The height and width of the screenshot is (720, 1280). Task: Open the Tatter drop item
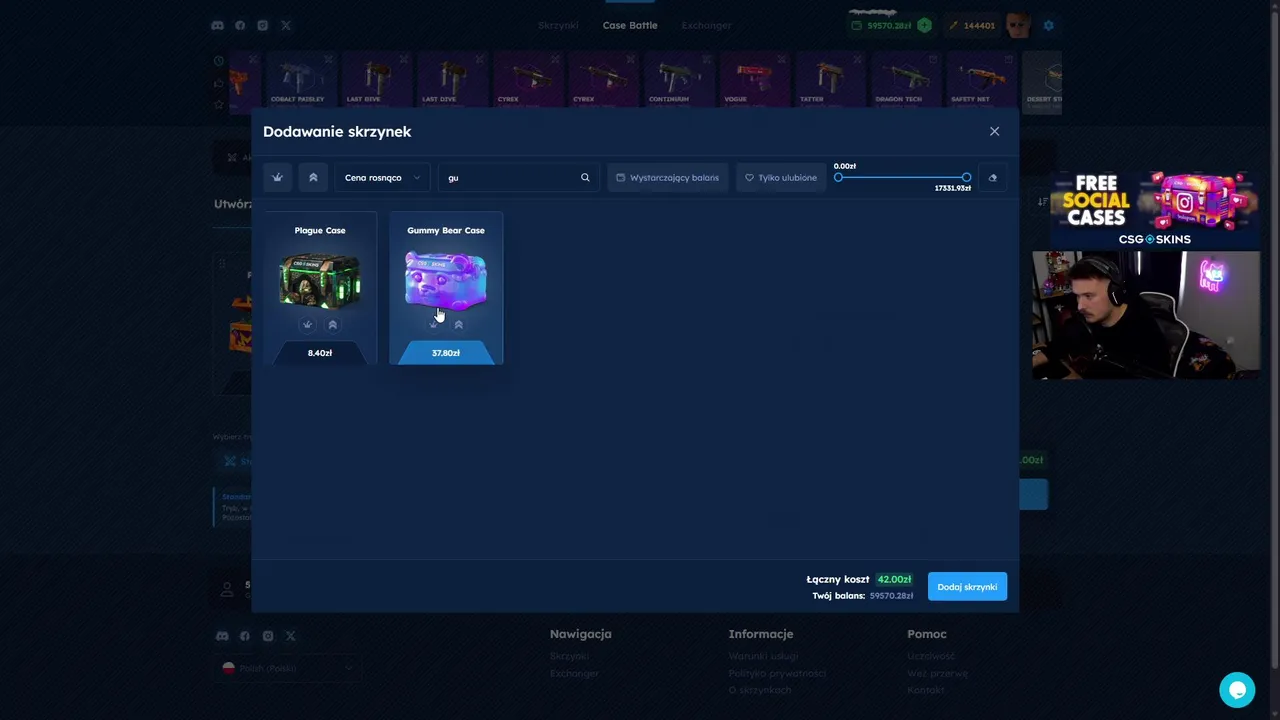831,79
